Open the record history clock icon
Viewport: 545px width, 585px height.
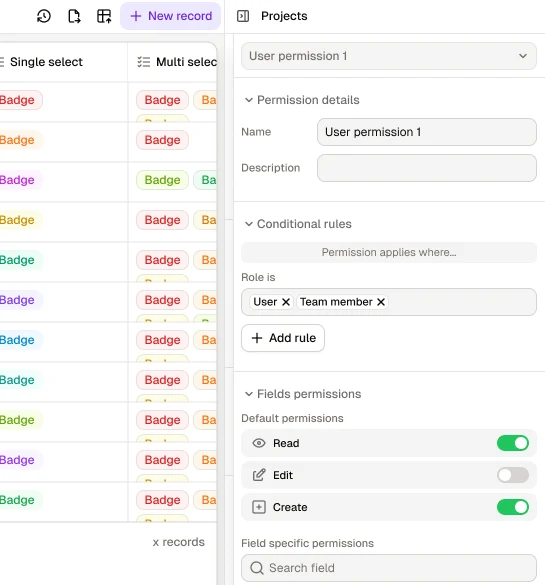(44, 16)
